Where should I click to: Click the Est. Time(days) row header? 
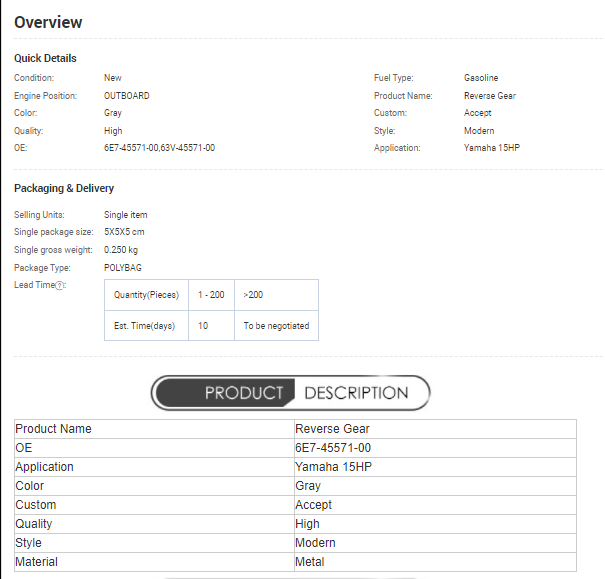[146, 326]
